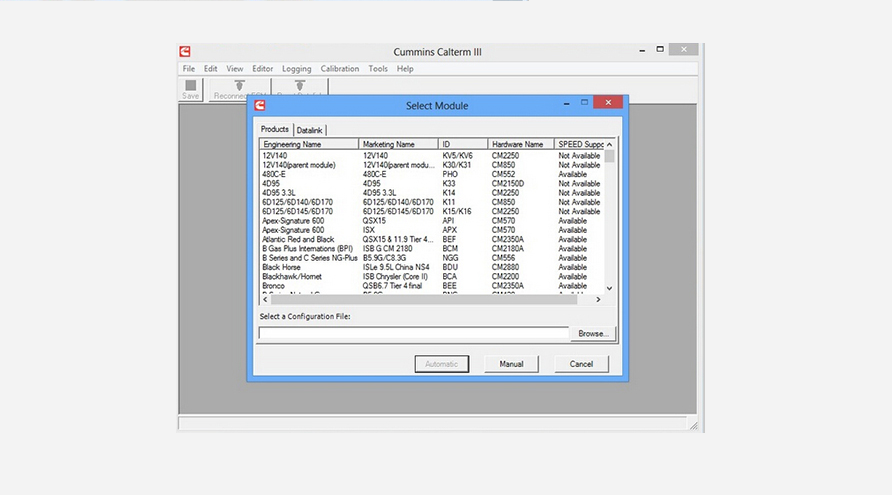892x495 pixels.
Task: Click the Cancel button
Action: (581, 364)
